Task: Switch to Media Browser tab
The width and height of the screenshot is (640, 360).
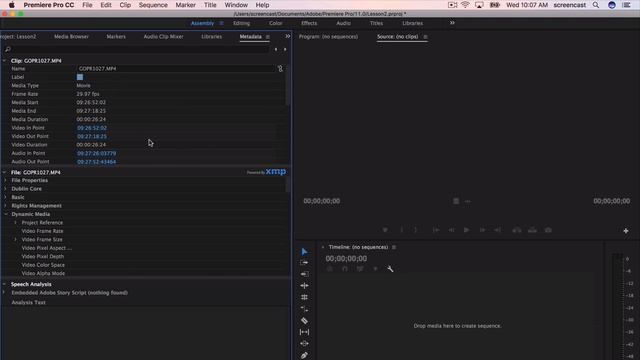Action: coord(71,36)
